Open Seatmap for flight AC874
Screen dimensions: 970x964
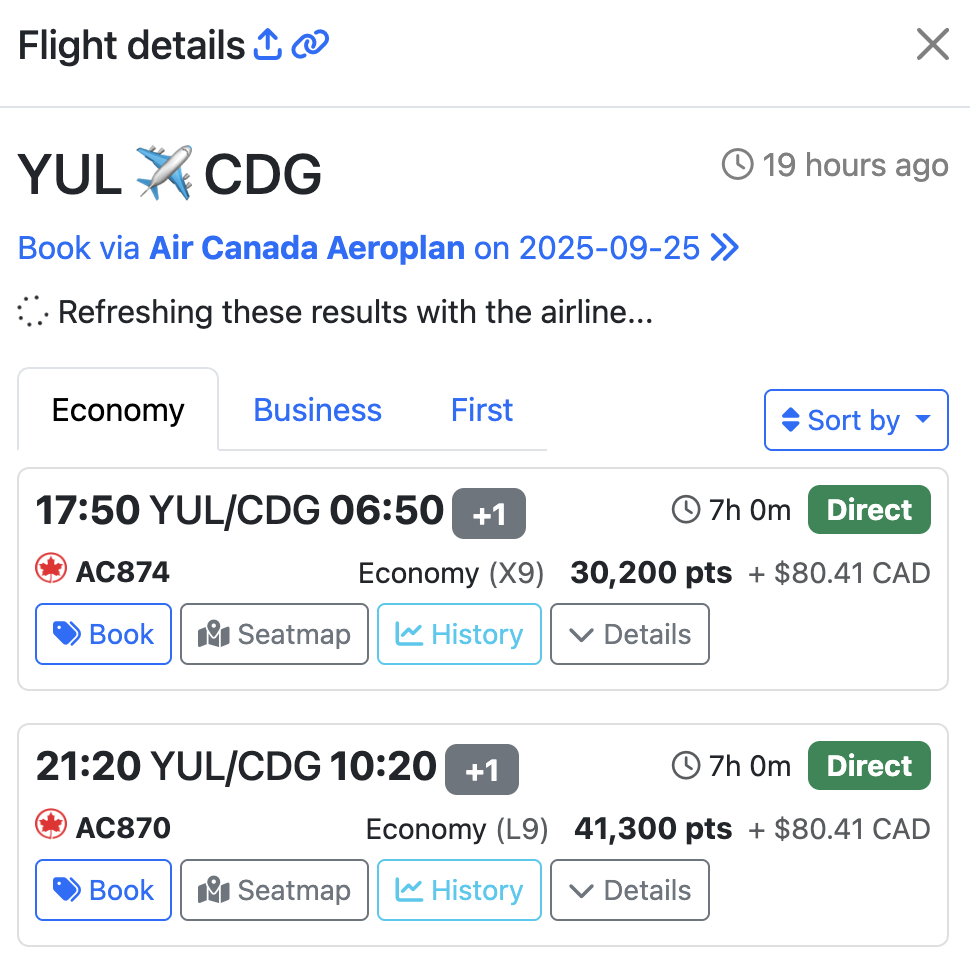point(274,634)
